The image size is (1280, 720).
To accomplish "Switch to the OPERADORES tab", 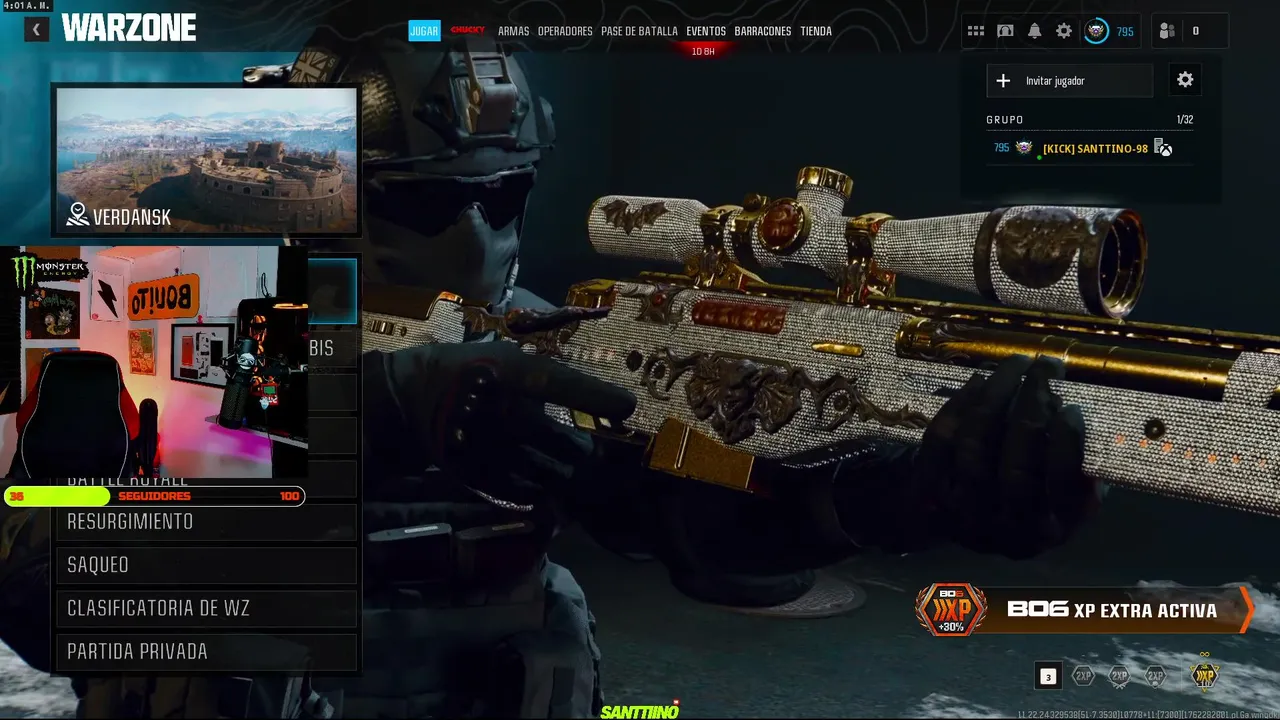I will click(x=565, y=31).
